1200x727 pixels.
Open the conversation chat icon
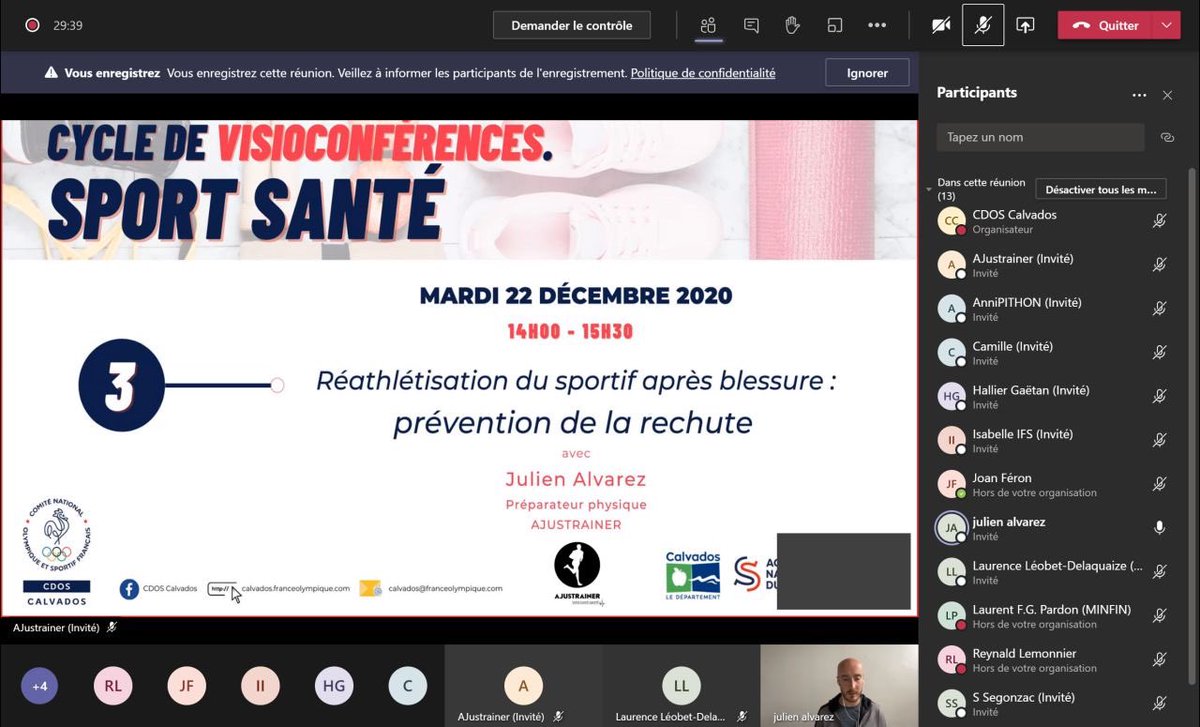751,26
